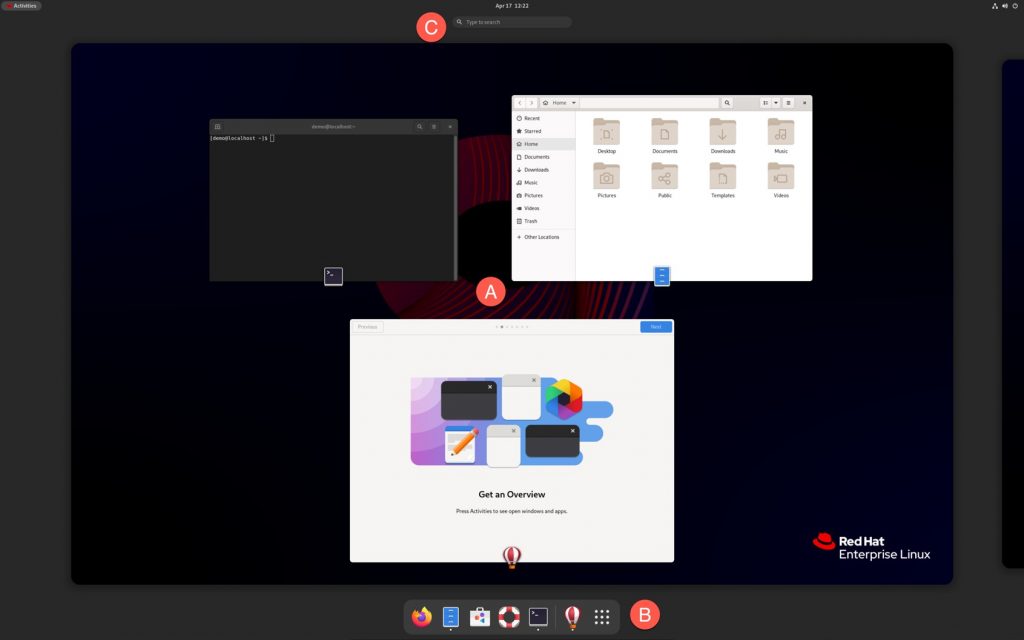Click the back navigation arrow in Files
The image size is (1024, 640).
(520, 102)
